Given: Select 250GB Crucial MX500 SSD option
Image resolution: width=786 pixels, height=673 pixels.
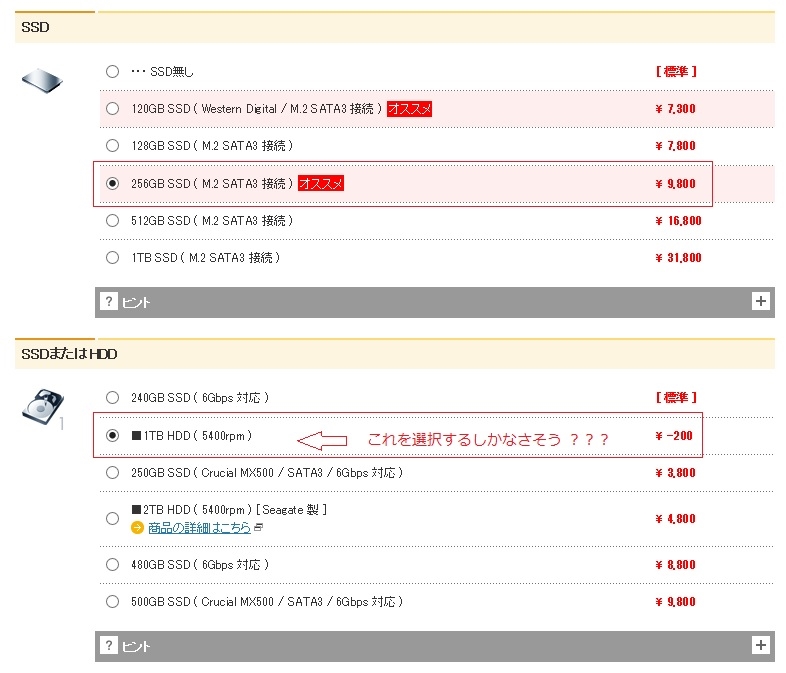Looking at the screenshot, I should pyautogui.click(x=112, y=473).
